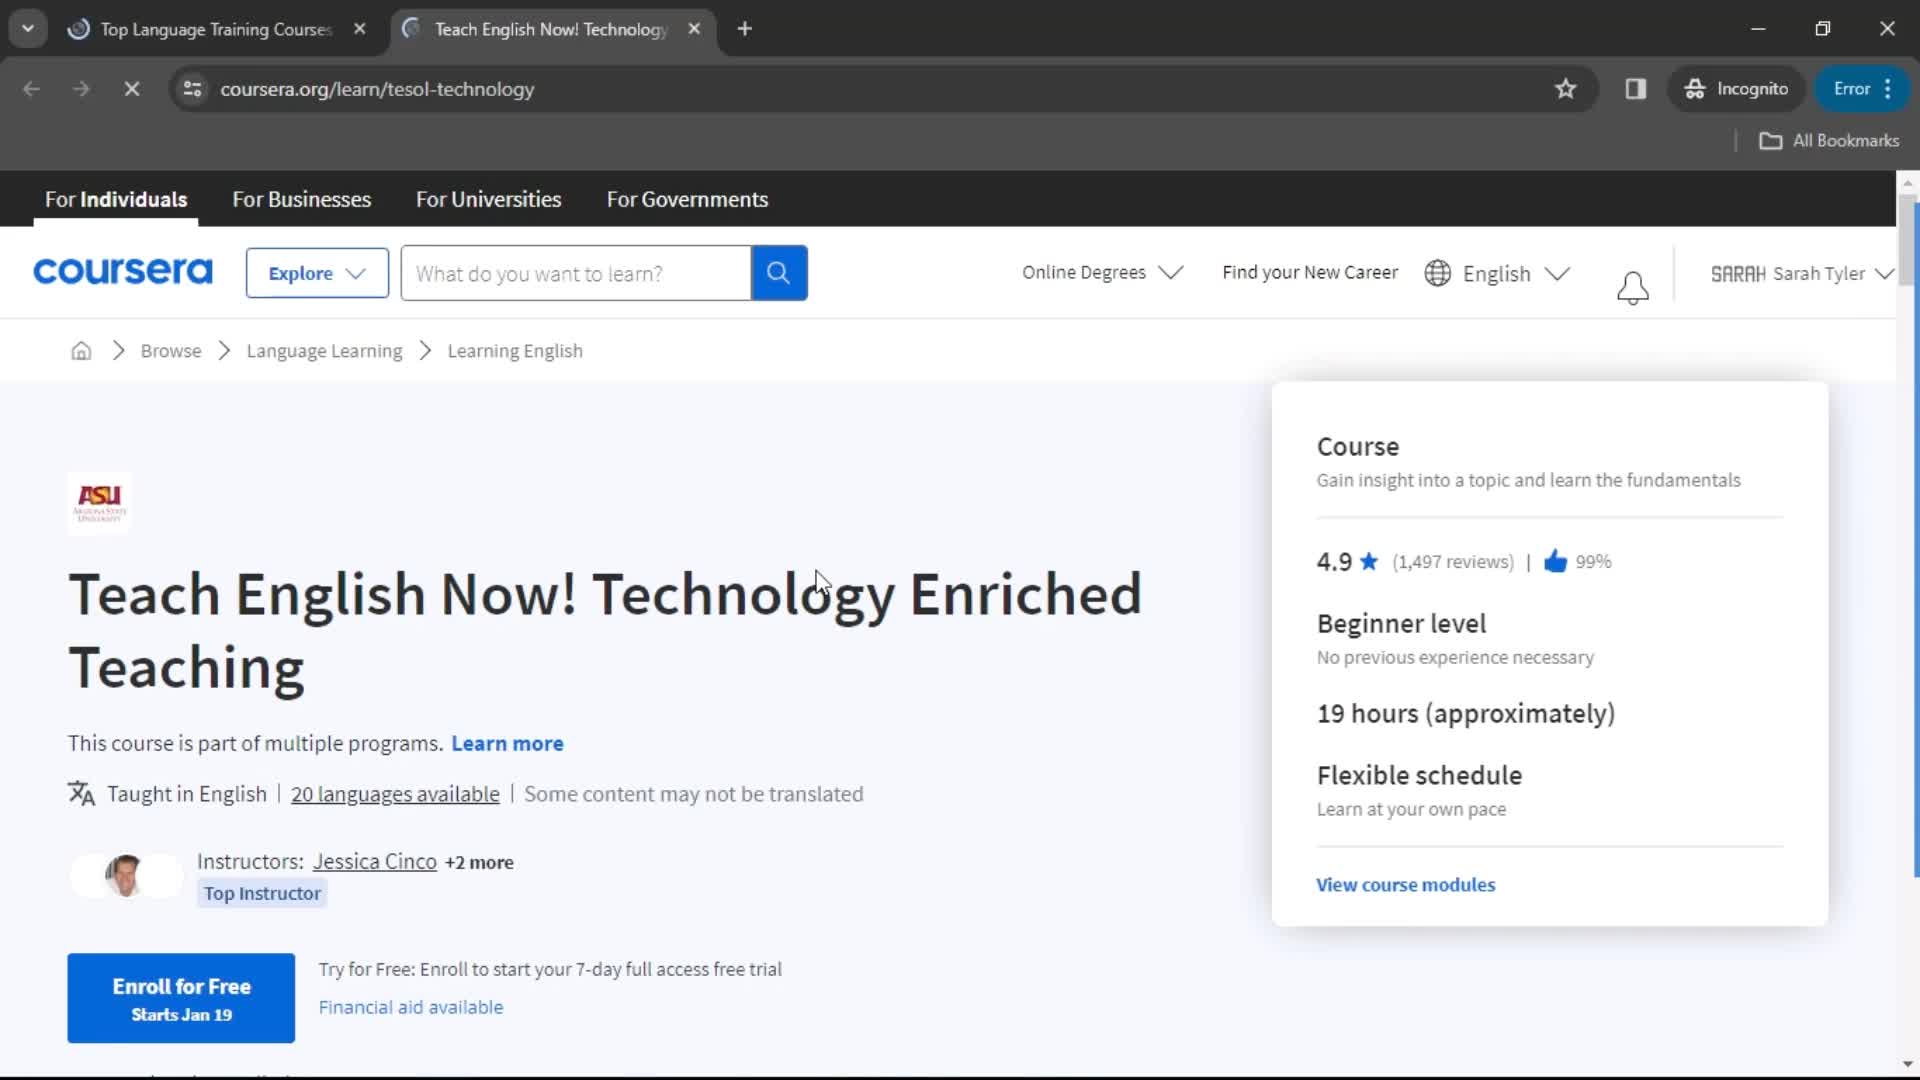
Task: Stop page loading with X button
Action: pyautogui.click(x=131, y=89)
